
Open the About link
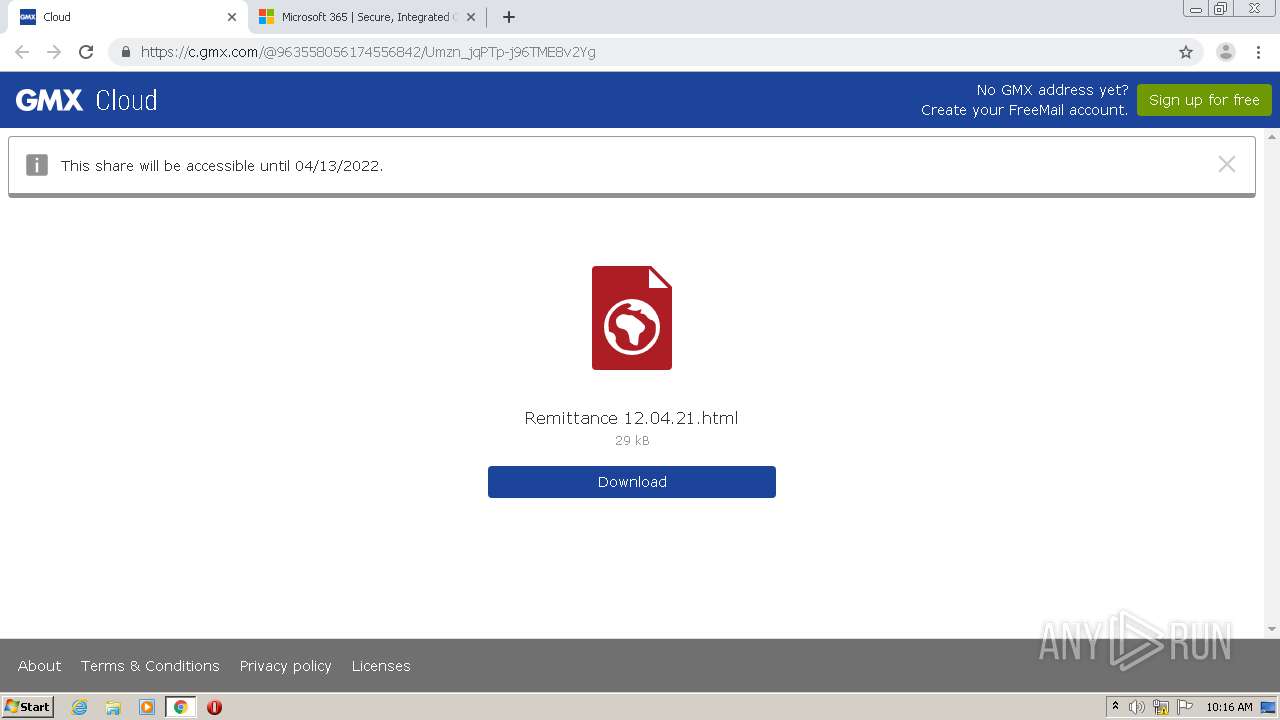click(40, 666)
